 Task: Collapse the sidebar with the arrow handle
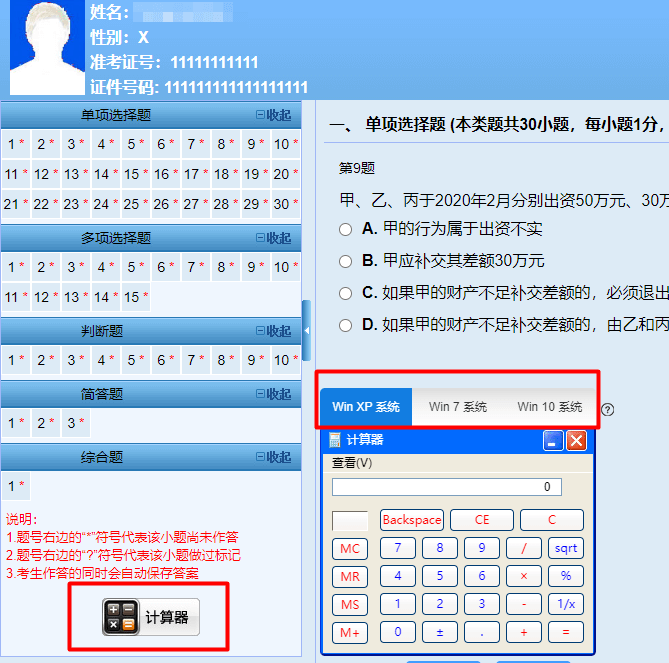(306, 331)
